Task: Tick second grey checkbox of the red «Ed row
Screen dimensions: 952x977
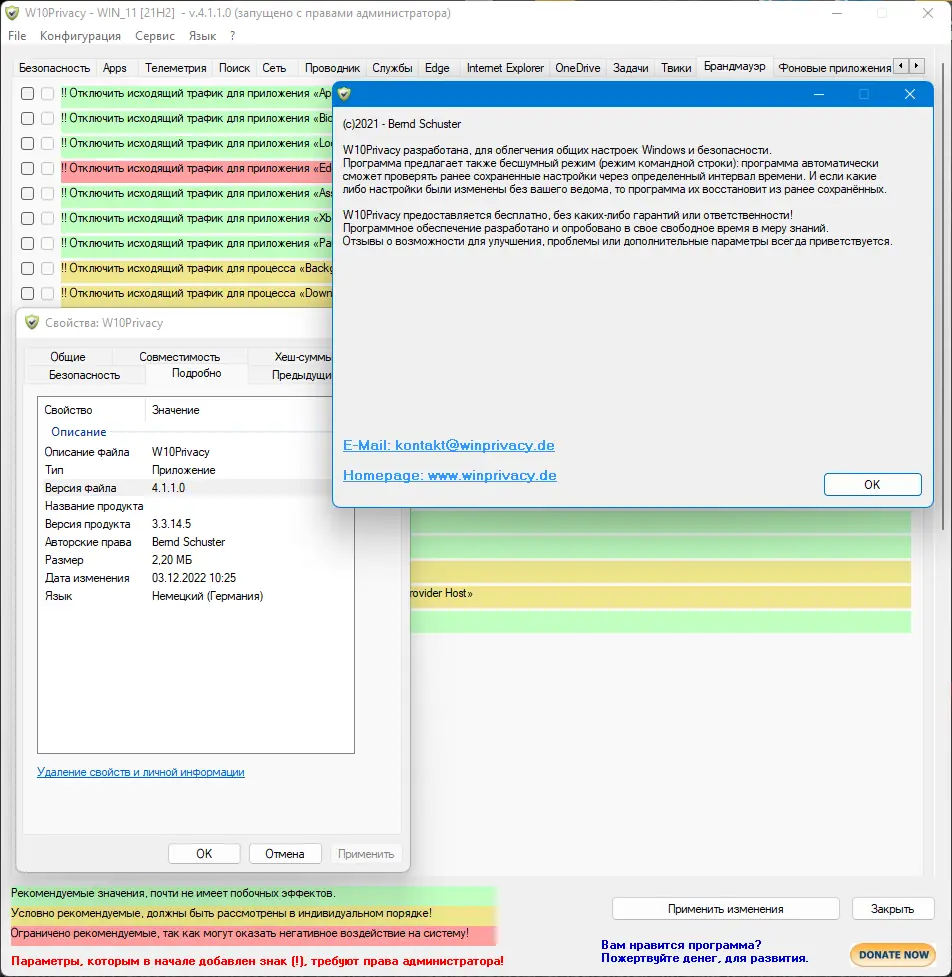Action: [47, 168]
